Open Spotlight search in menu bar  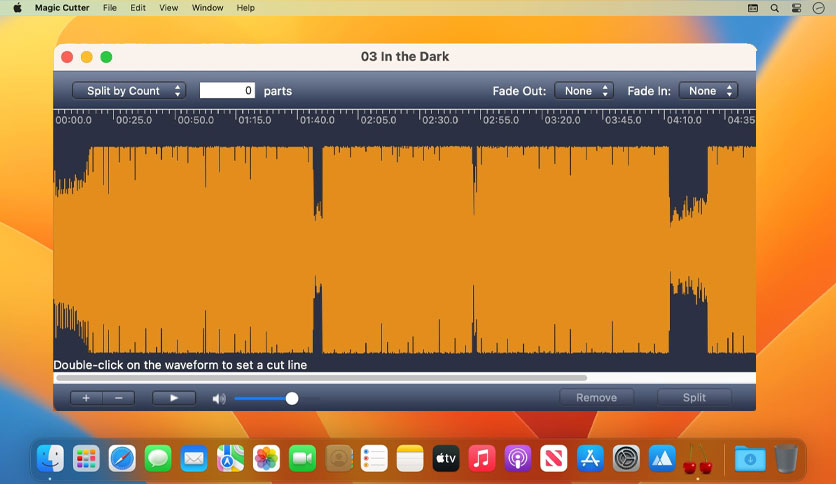click(x=775, y=8)
